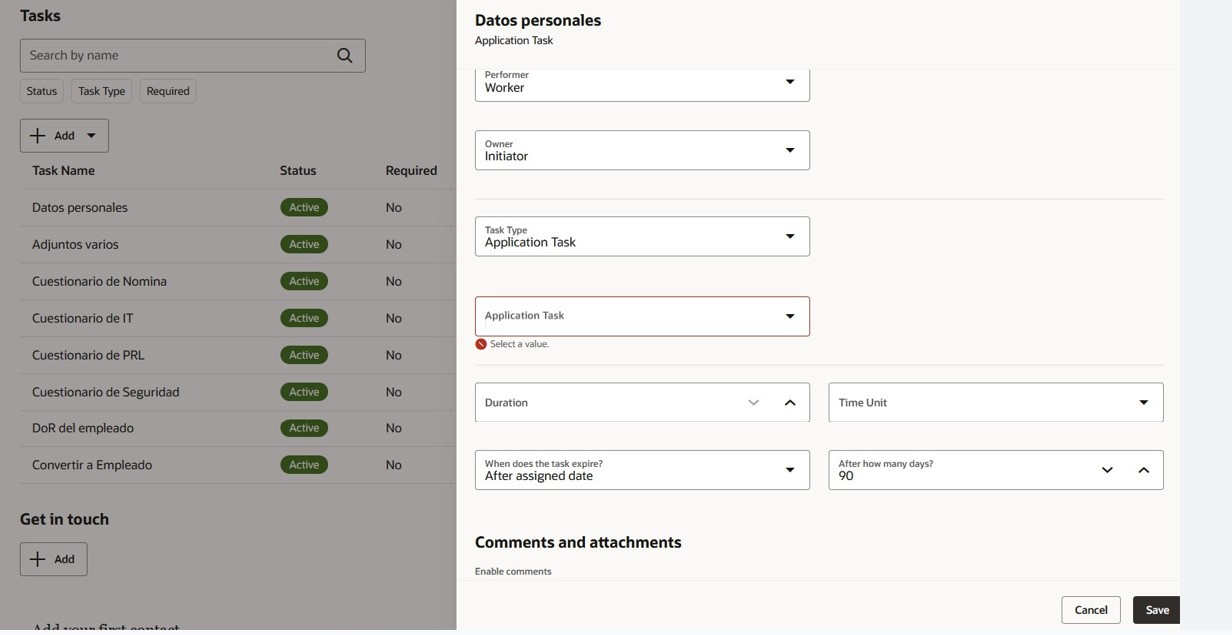This screenshot has width=1232, height=635.
Task: Click the Cancel button
Action: pos(1091,610)
